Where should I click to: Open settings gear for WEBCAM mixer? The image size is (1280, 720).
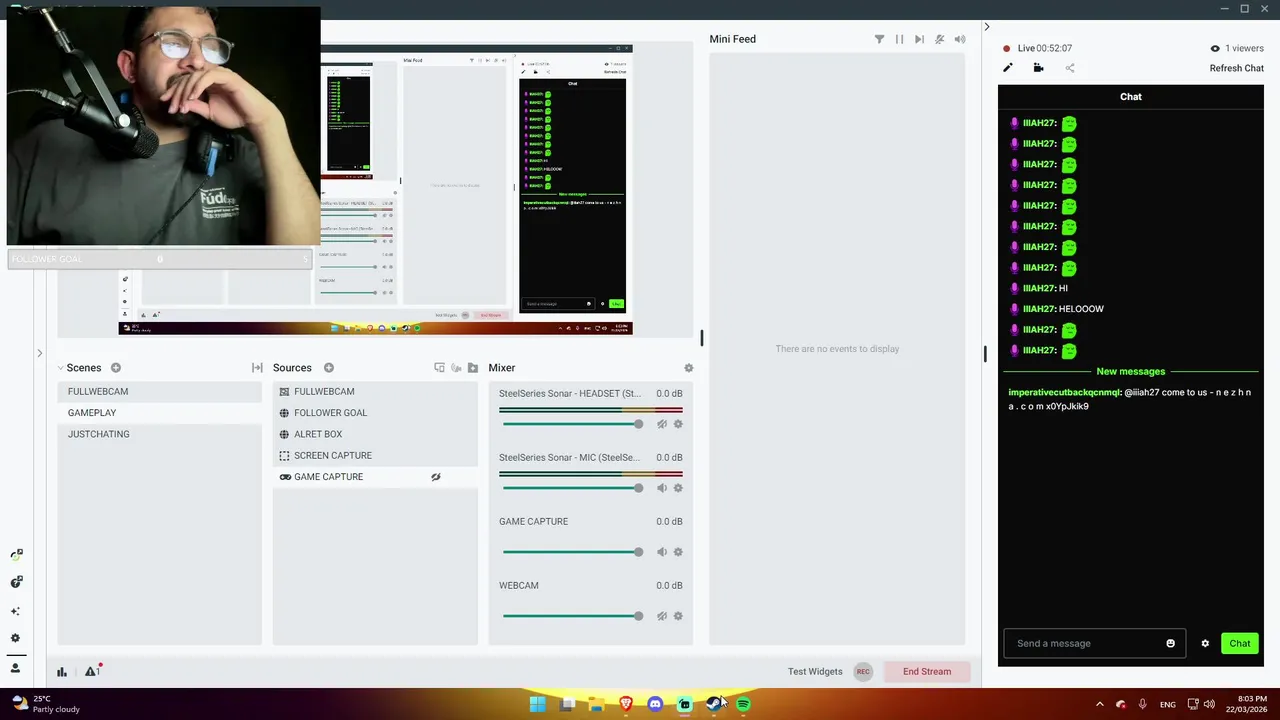pos(678,616)
